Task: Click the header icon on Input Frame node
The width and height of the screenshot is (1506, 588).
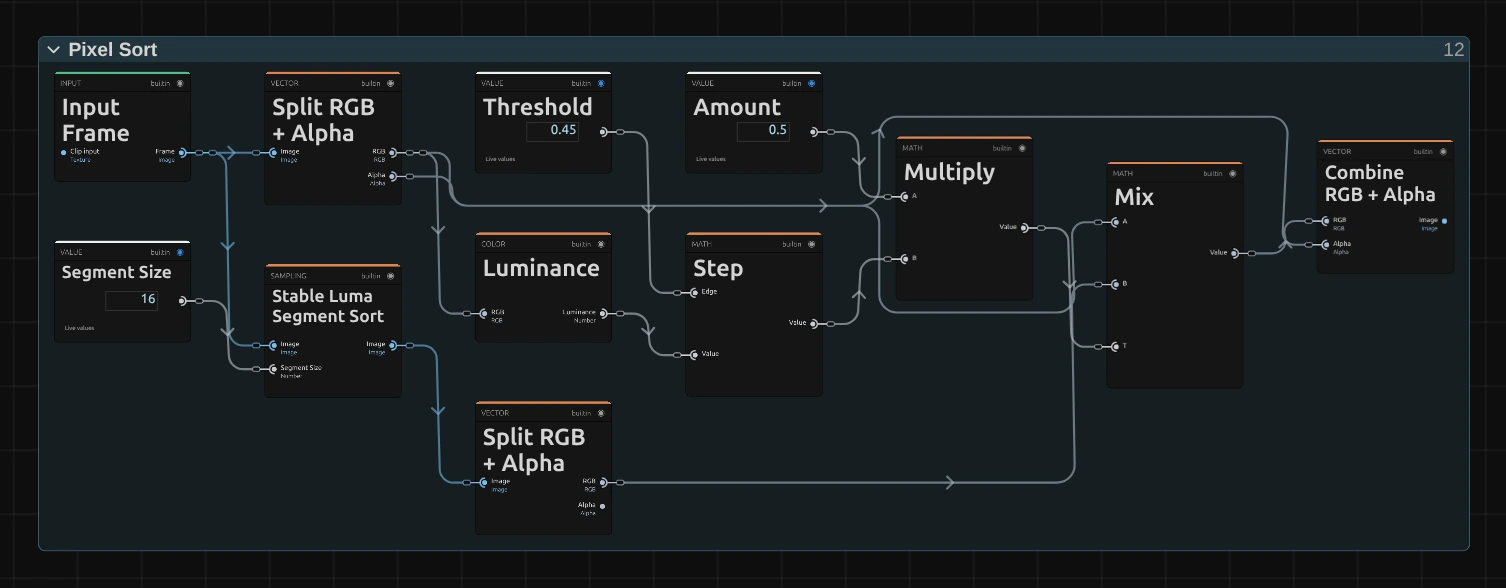Action: 180,84
